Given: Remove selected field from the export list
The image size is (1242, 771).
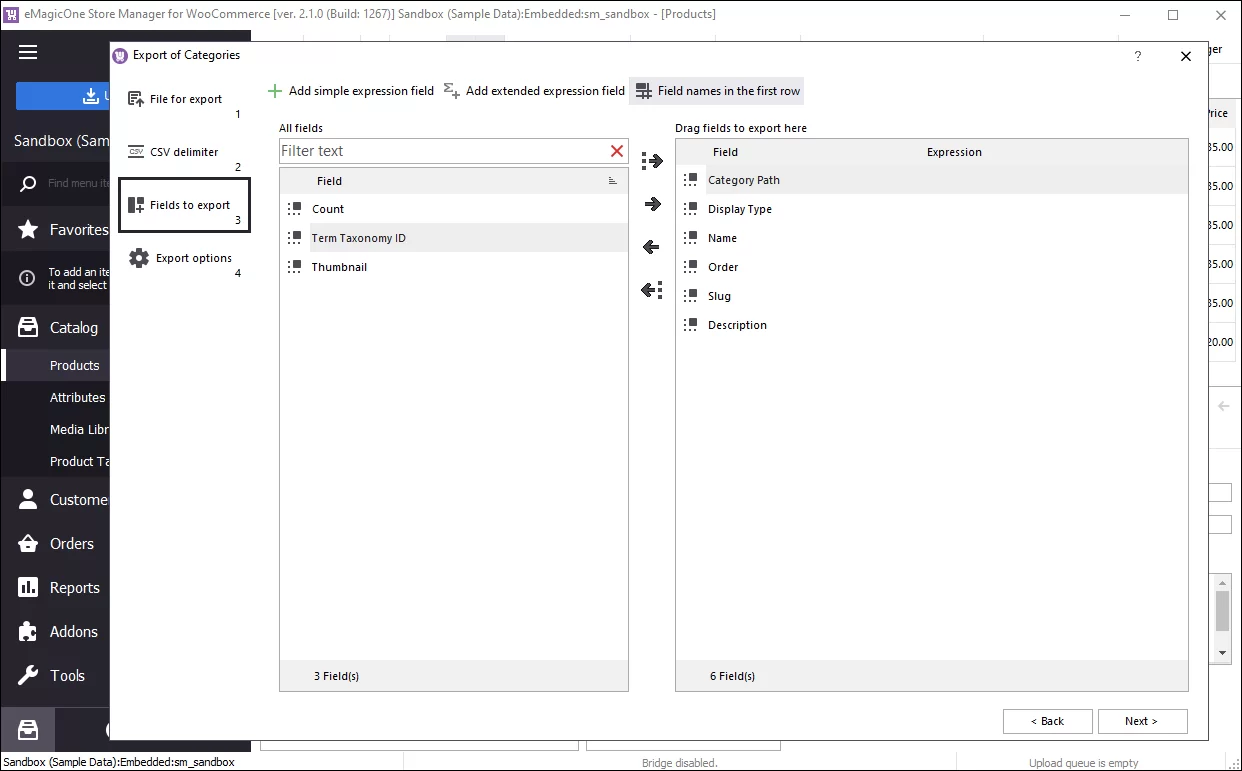Looking at the screenshot, I should (651, 246).
